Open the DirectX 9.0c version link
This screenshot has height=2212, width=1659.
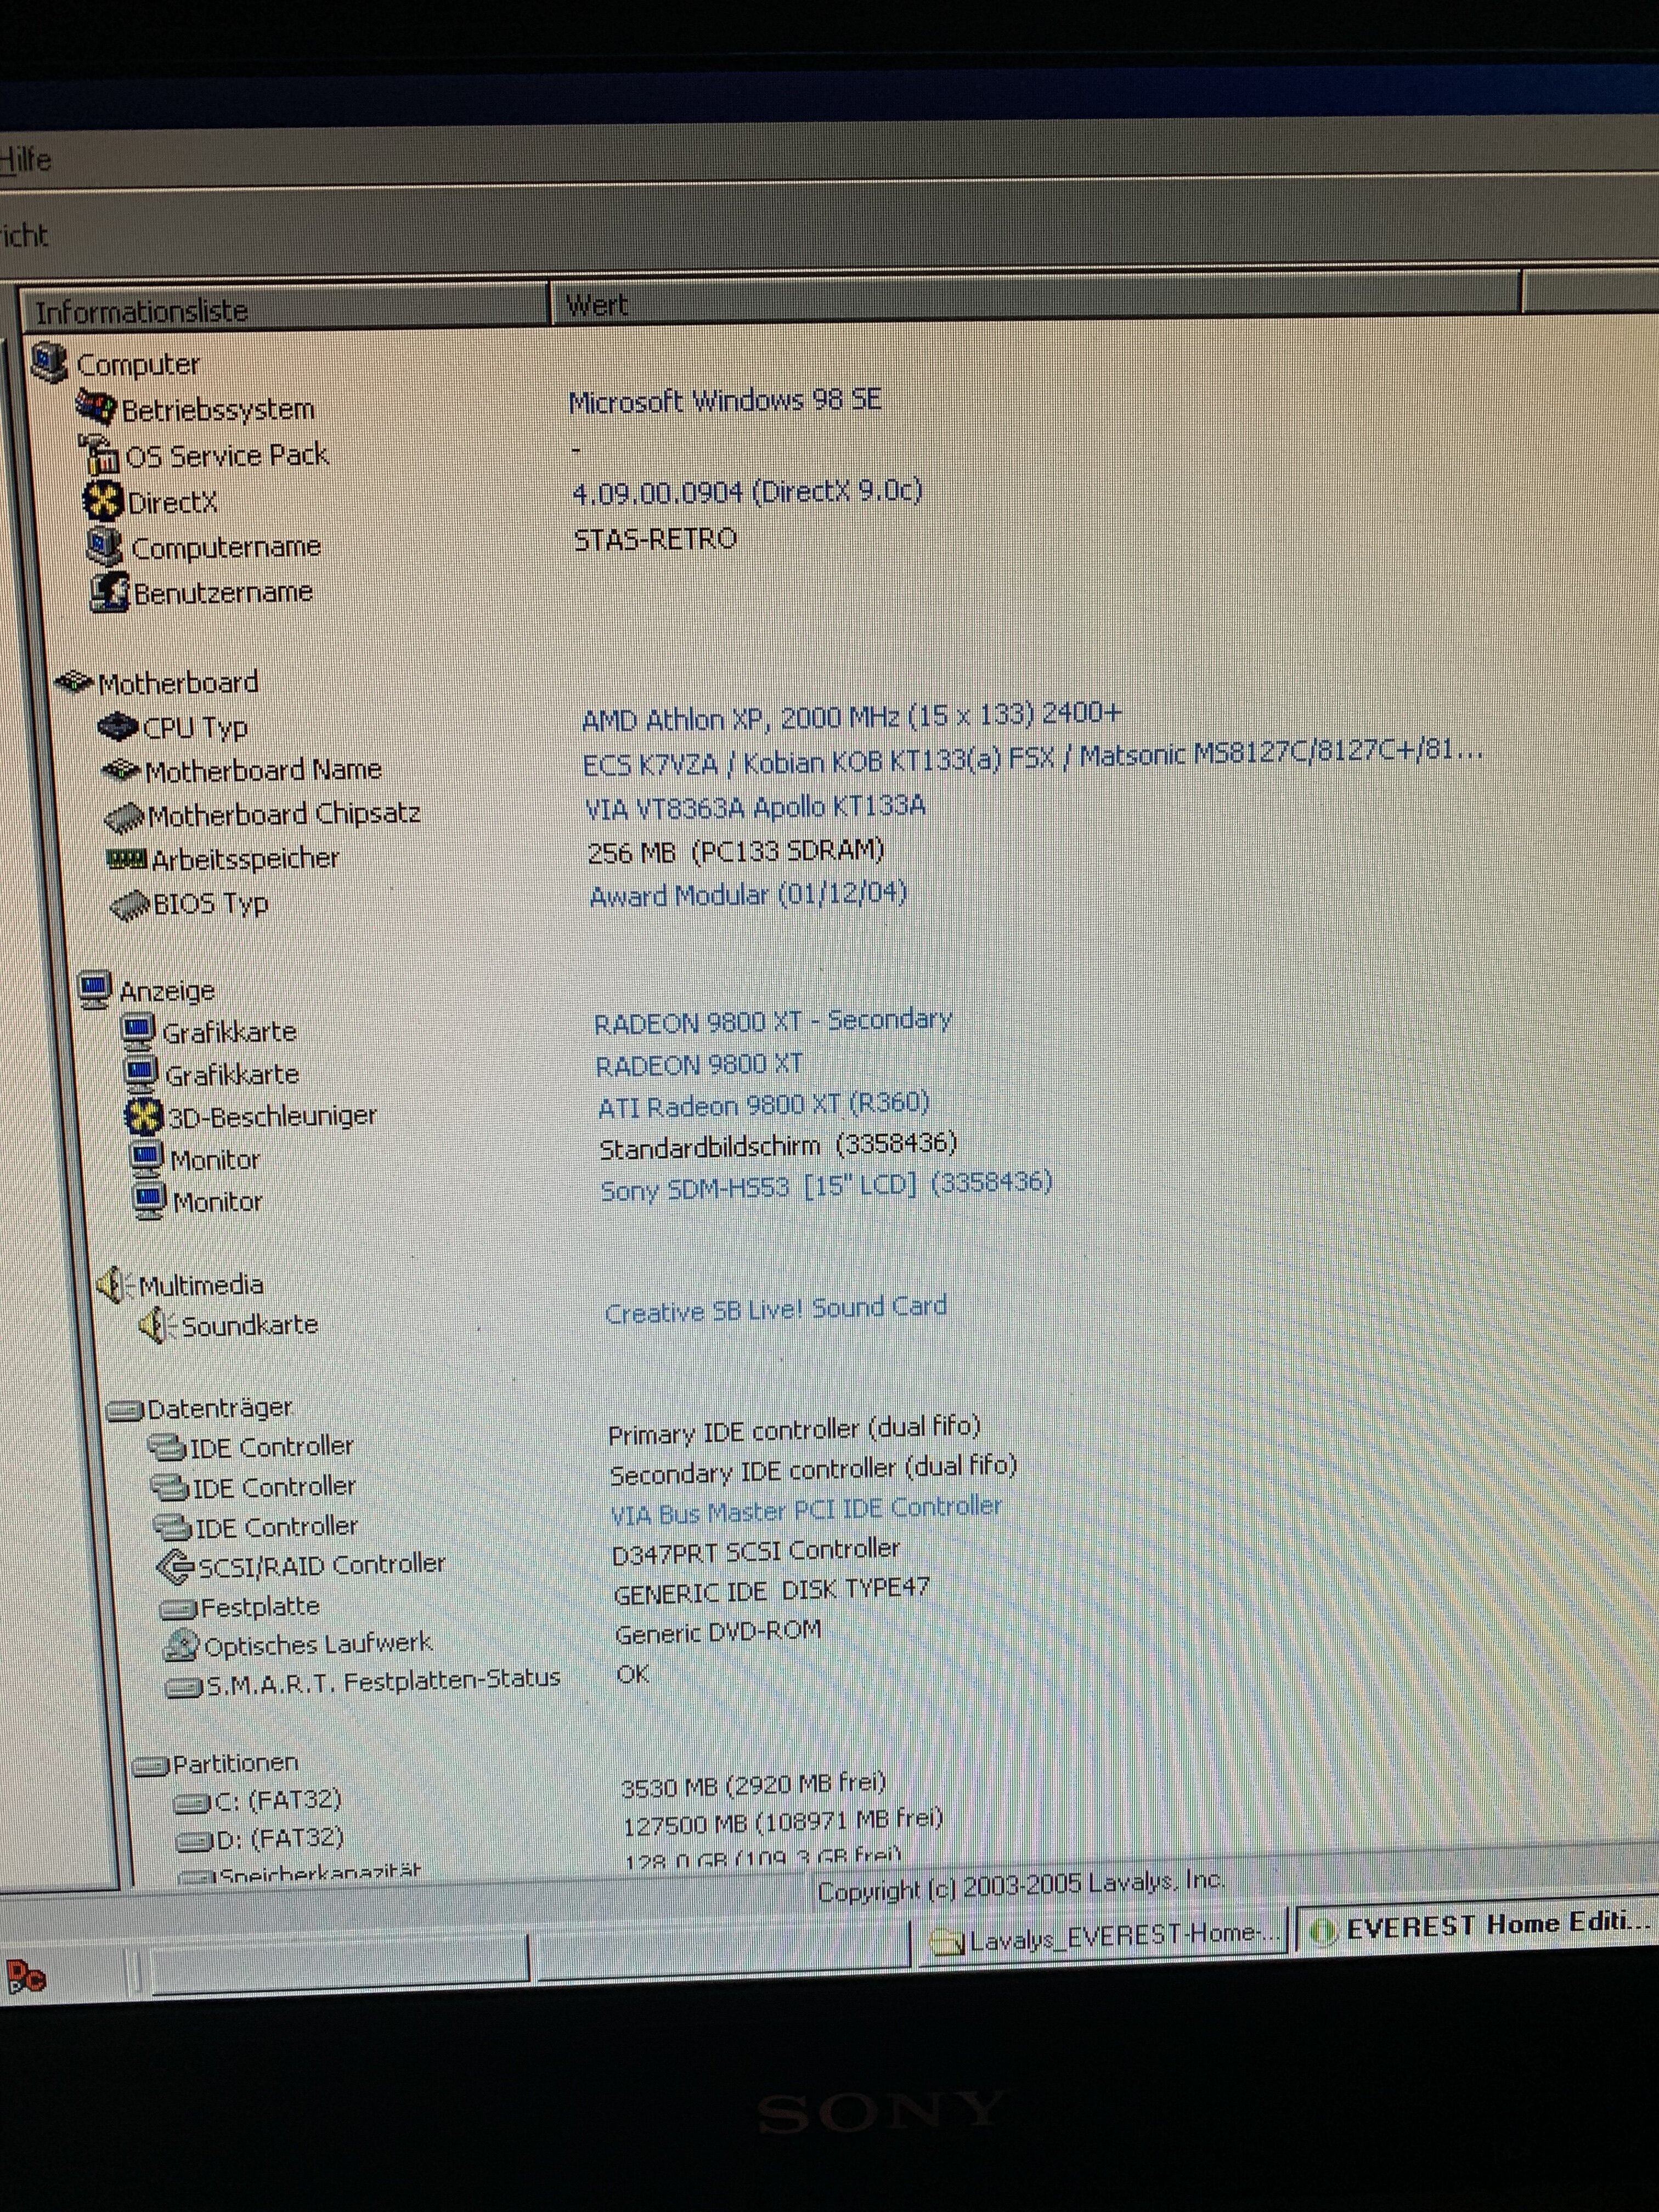click(x=747, y=492)
